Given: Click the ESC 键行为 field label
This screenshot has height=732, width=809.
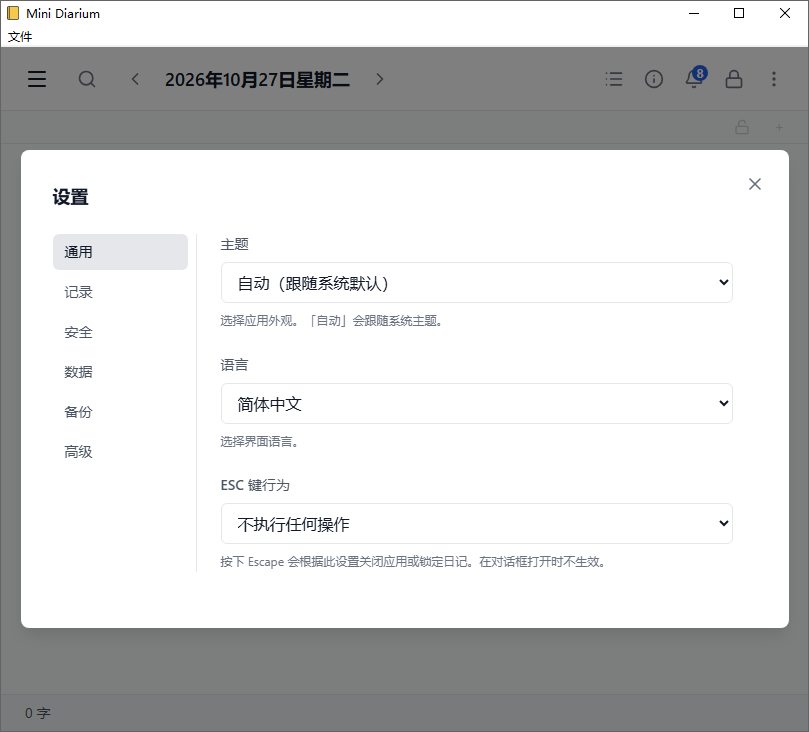Looking at the screenshot, I should tap(255, 485).
